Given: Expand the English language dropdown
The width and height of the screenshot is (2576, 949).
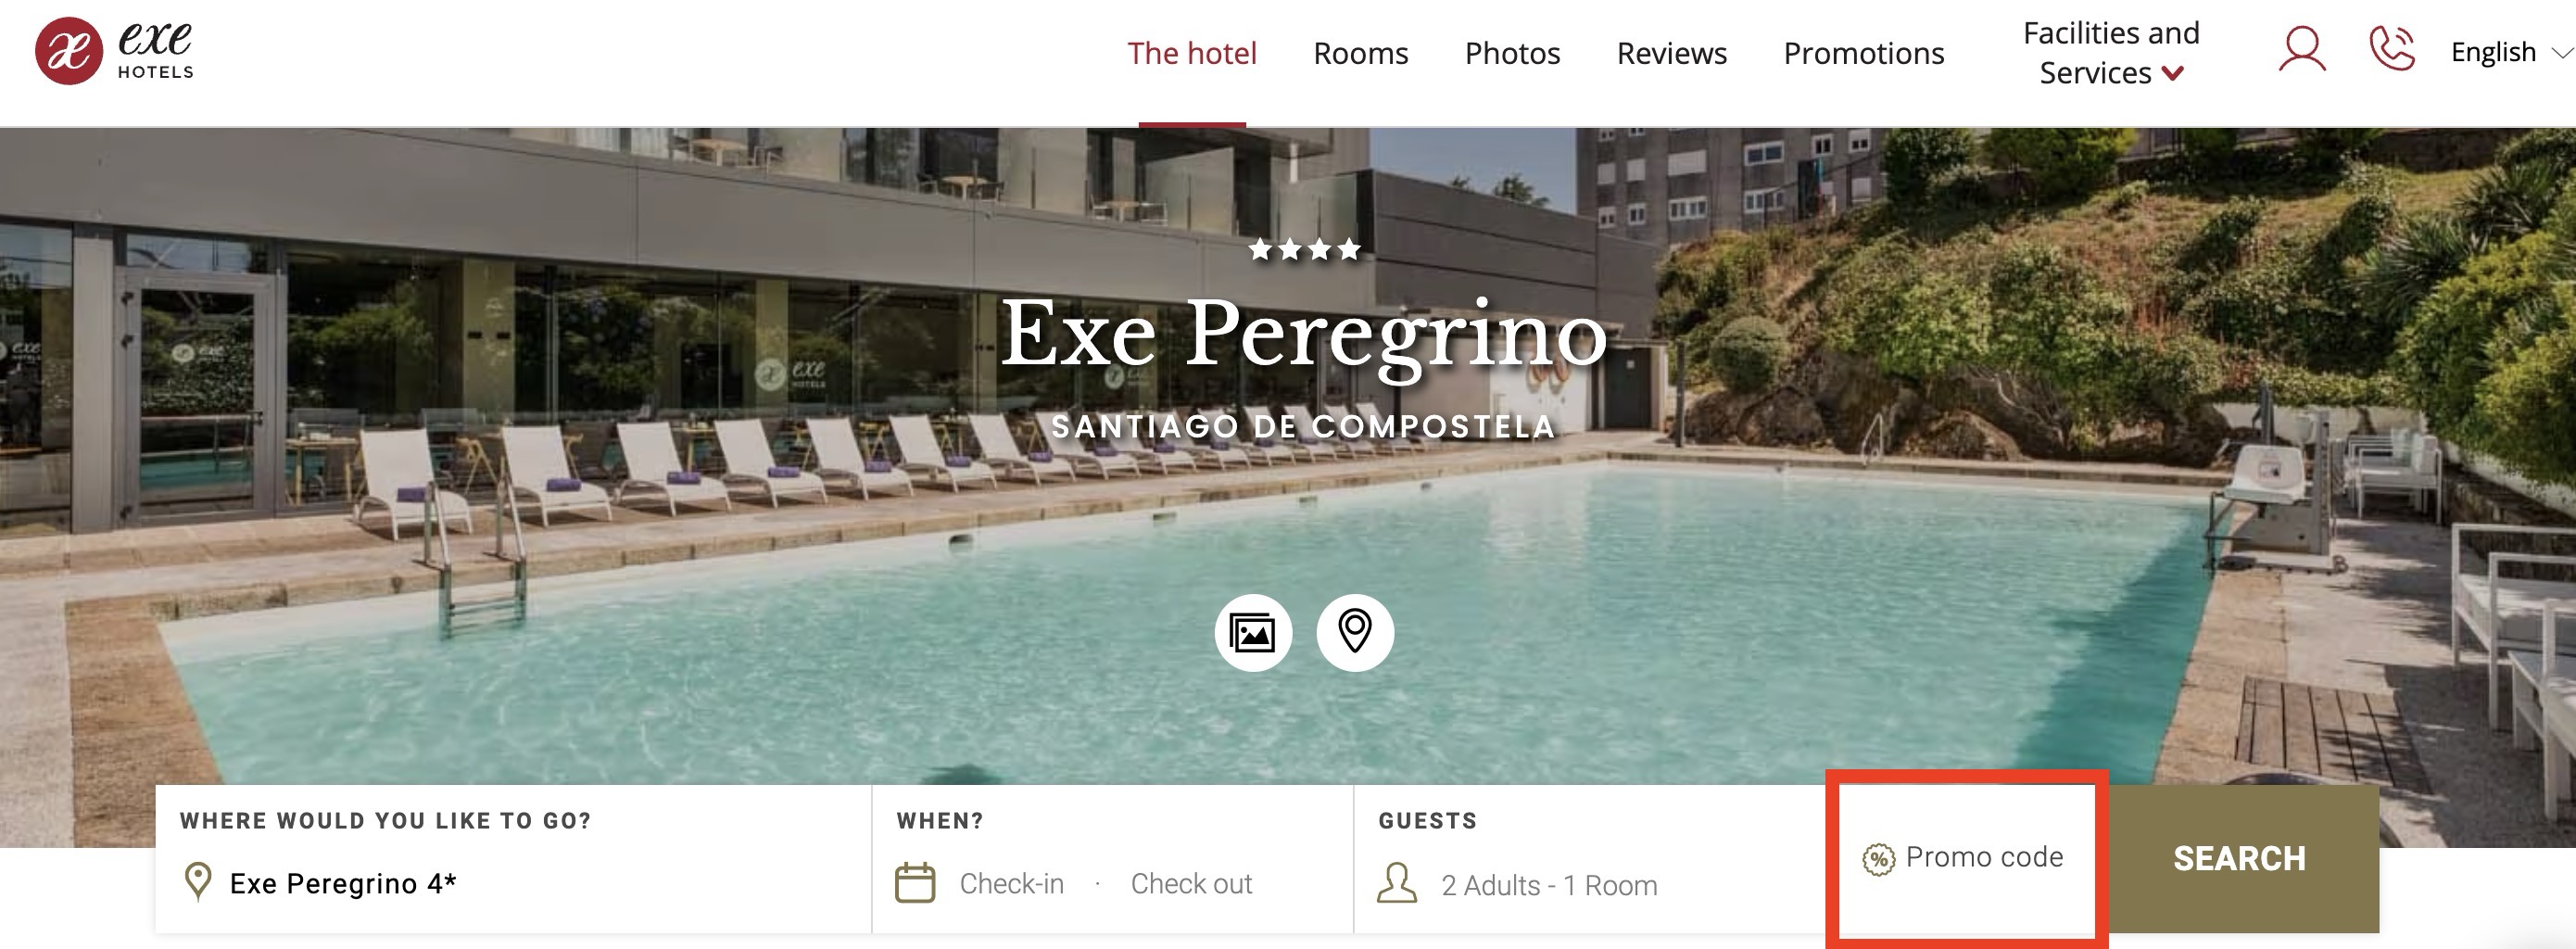Looking at the screenshot, I should click(2509, 52).
